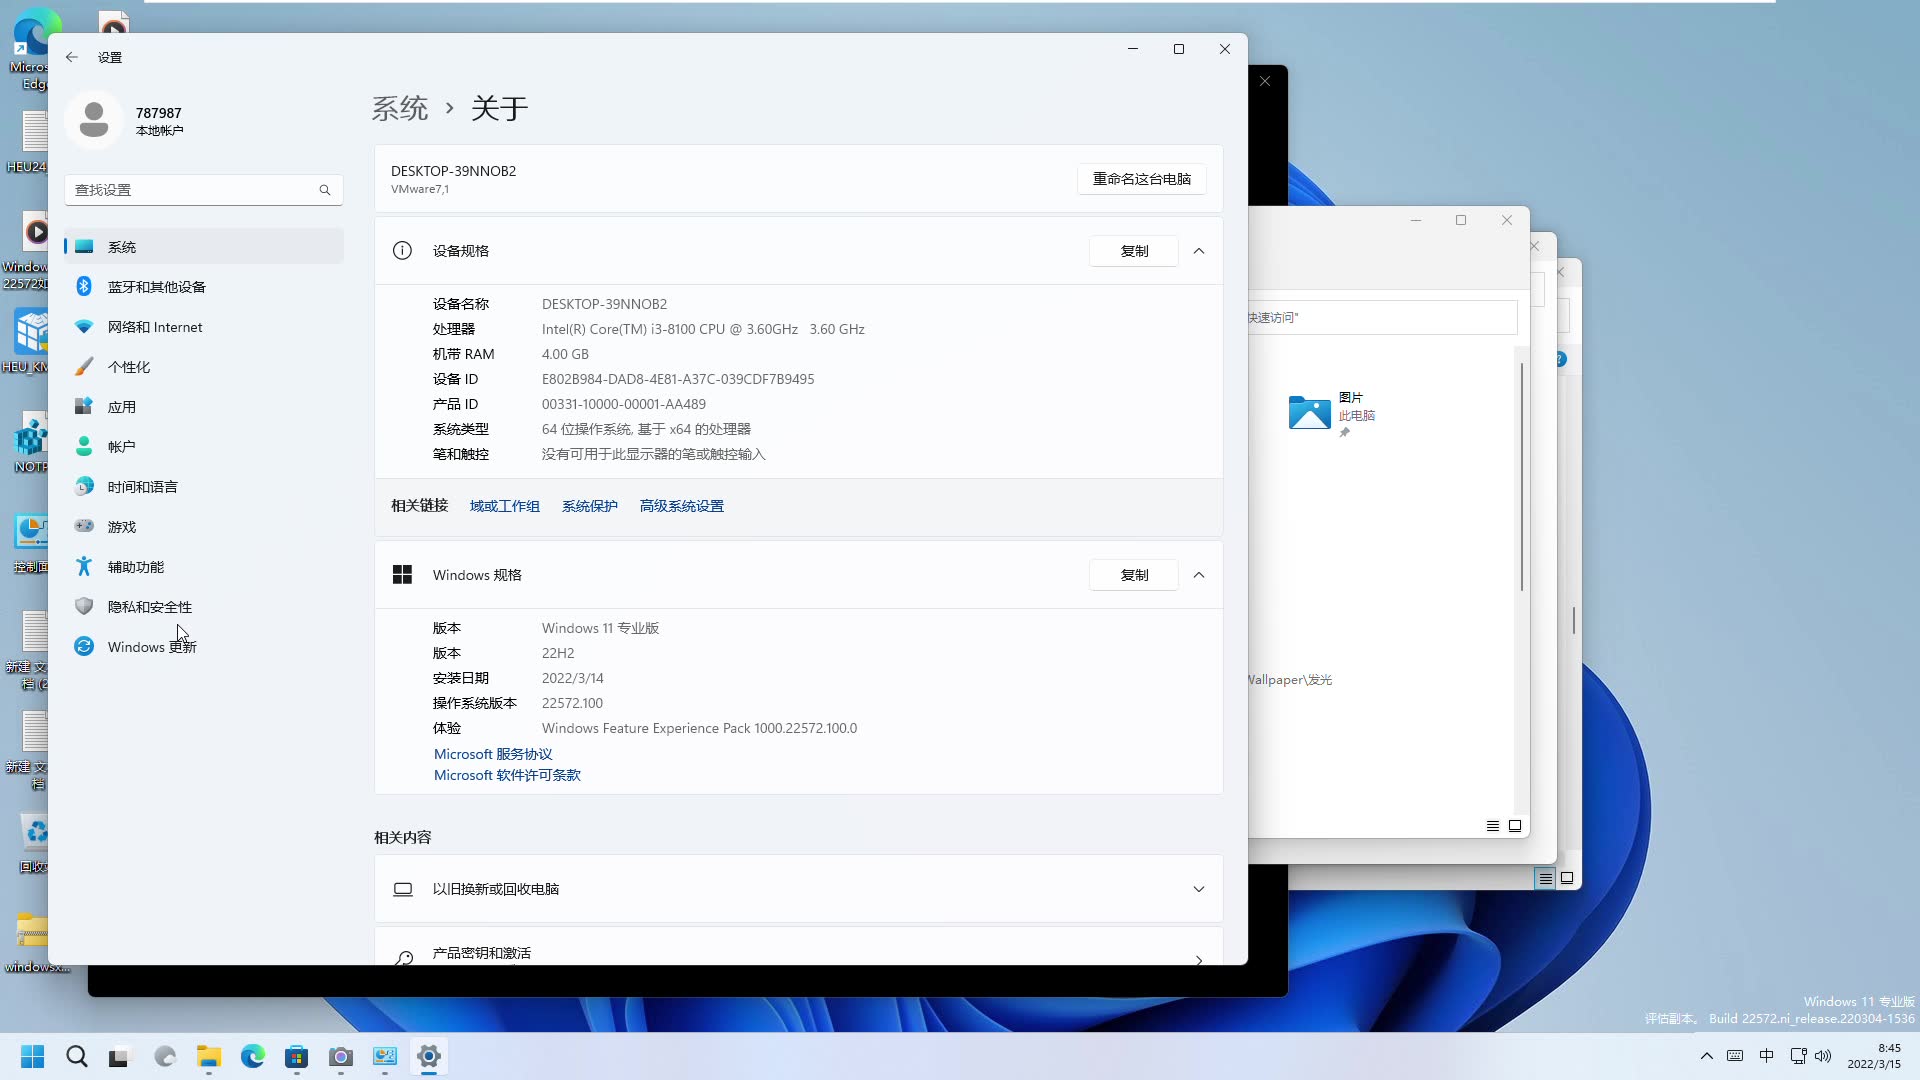Click the Windows logo beside Windows 规格
The height and width of the screenshot is (1080, 1920).
[402, 575]
